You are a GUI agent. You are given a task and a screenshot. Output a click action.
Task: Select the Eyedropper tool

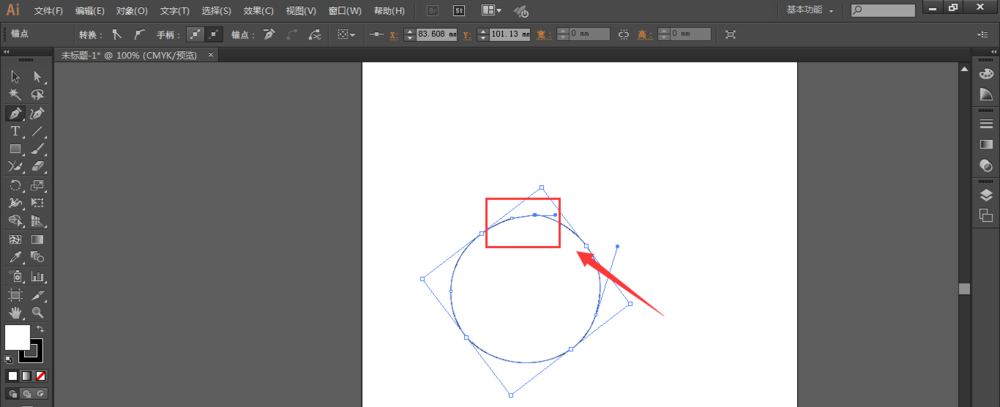(x=16, y=258)
